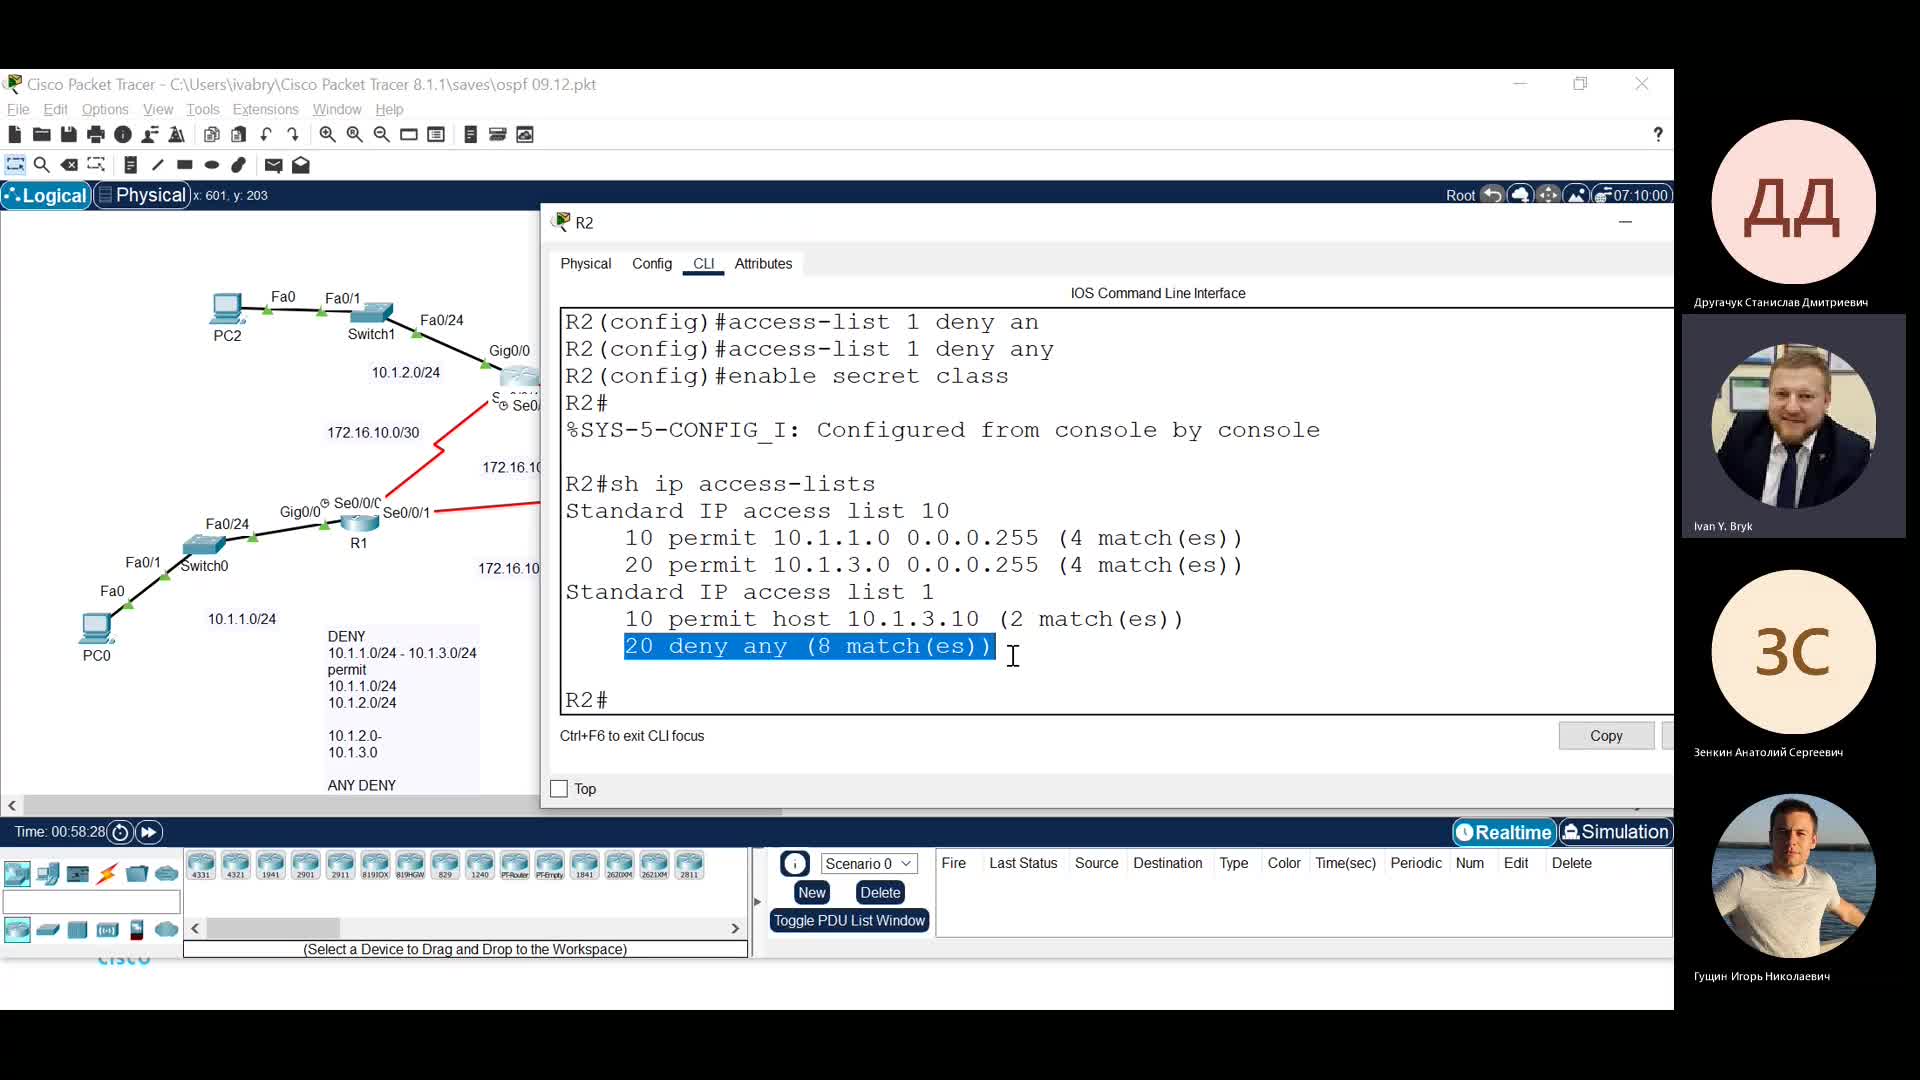Click the workspace scroll left arrow
The image size is (1920, 1080).
11,805
